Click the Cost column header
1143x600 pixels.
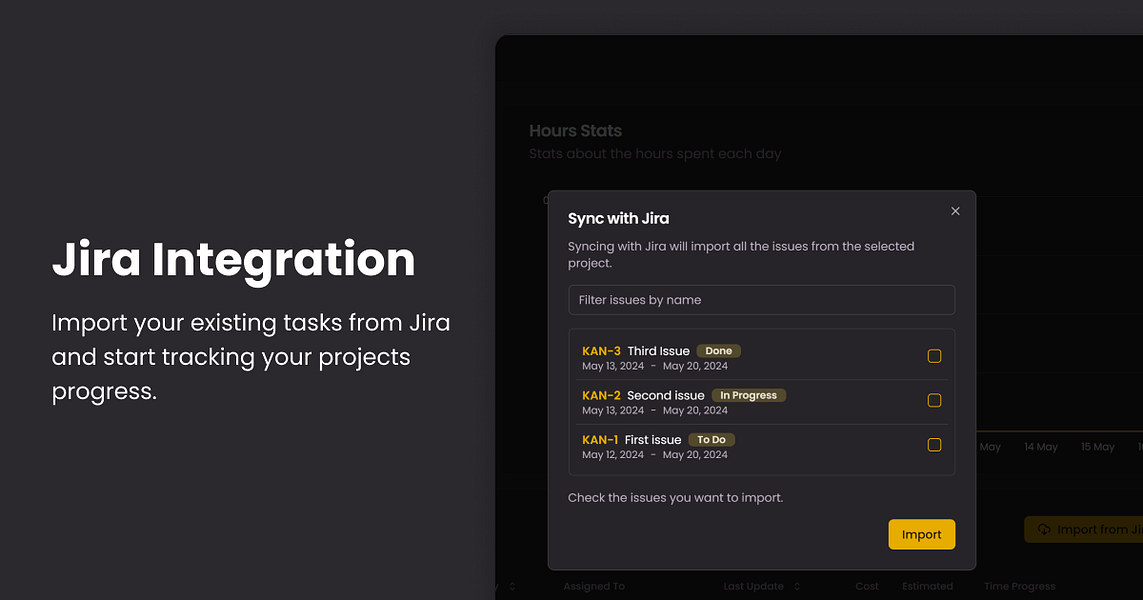tap(867, 586)
